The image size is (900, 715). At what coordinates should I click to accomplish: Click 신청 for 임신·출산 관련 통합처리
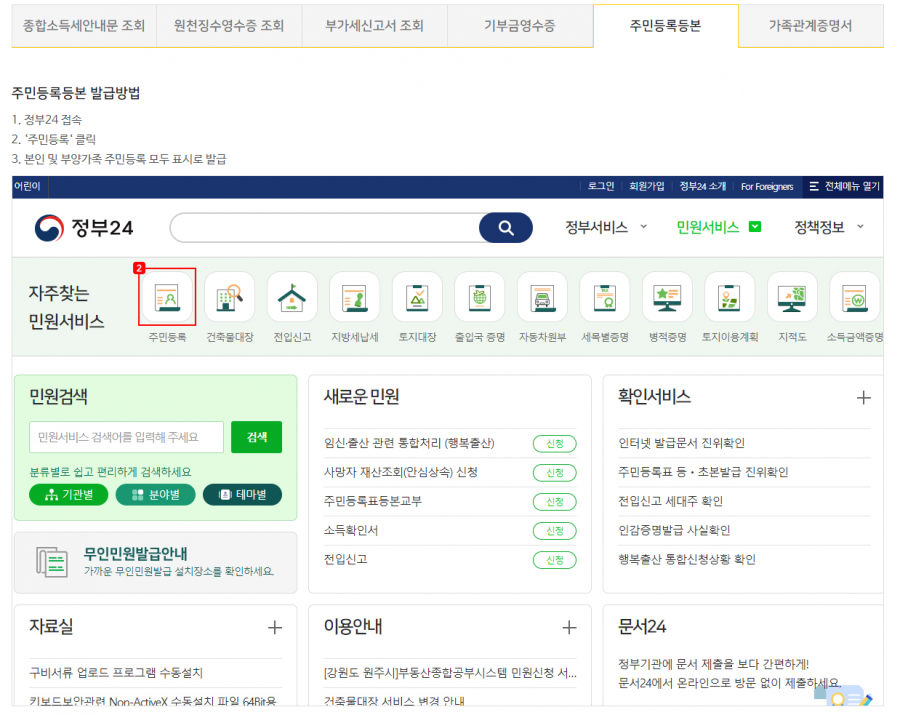554,444
